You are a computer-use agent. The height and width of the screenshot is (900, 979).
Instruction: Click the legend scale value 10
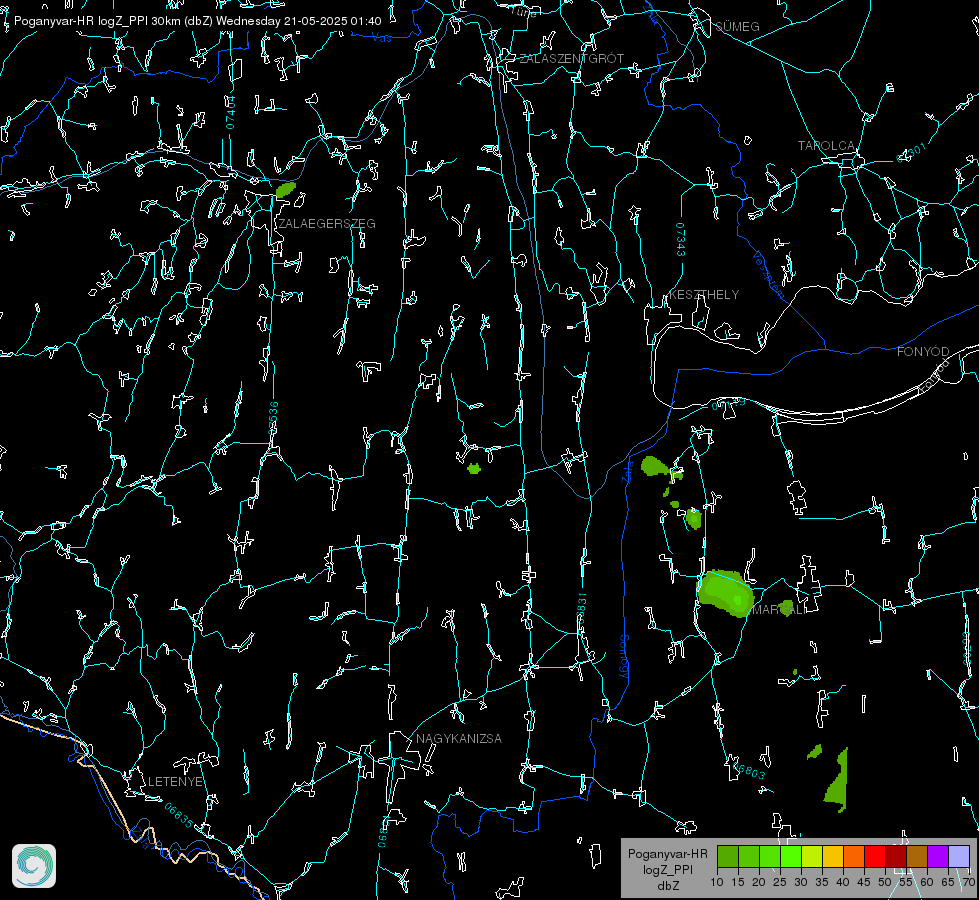click(x=717, y=883)
